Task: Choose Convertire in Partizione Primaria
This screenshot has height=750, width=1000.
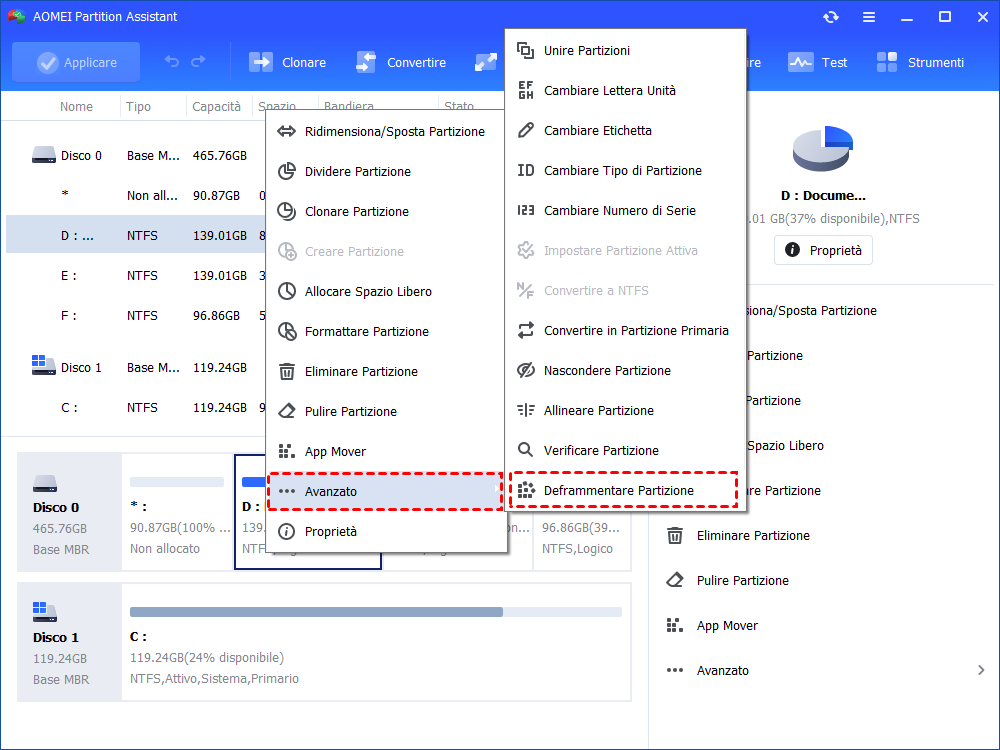Action: click(626, 330)
